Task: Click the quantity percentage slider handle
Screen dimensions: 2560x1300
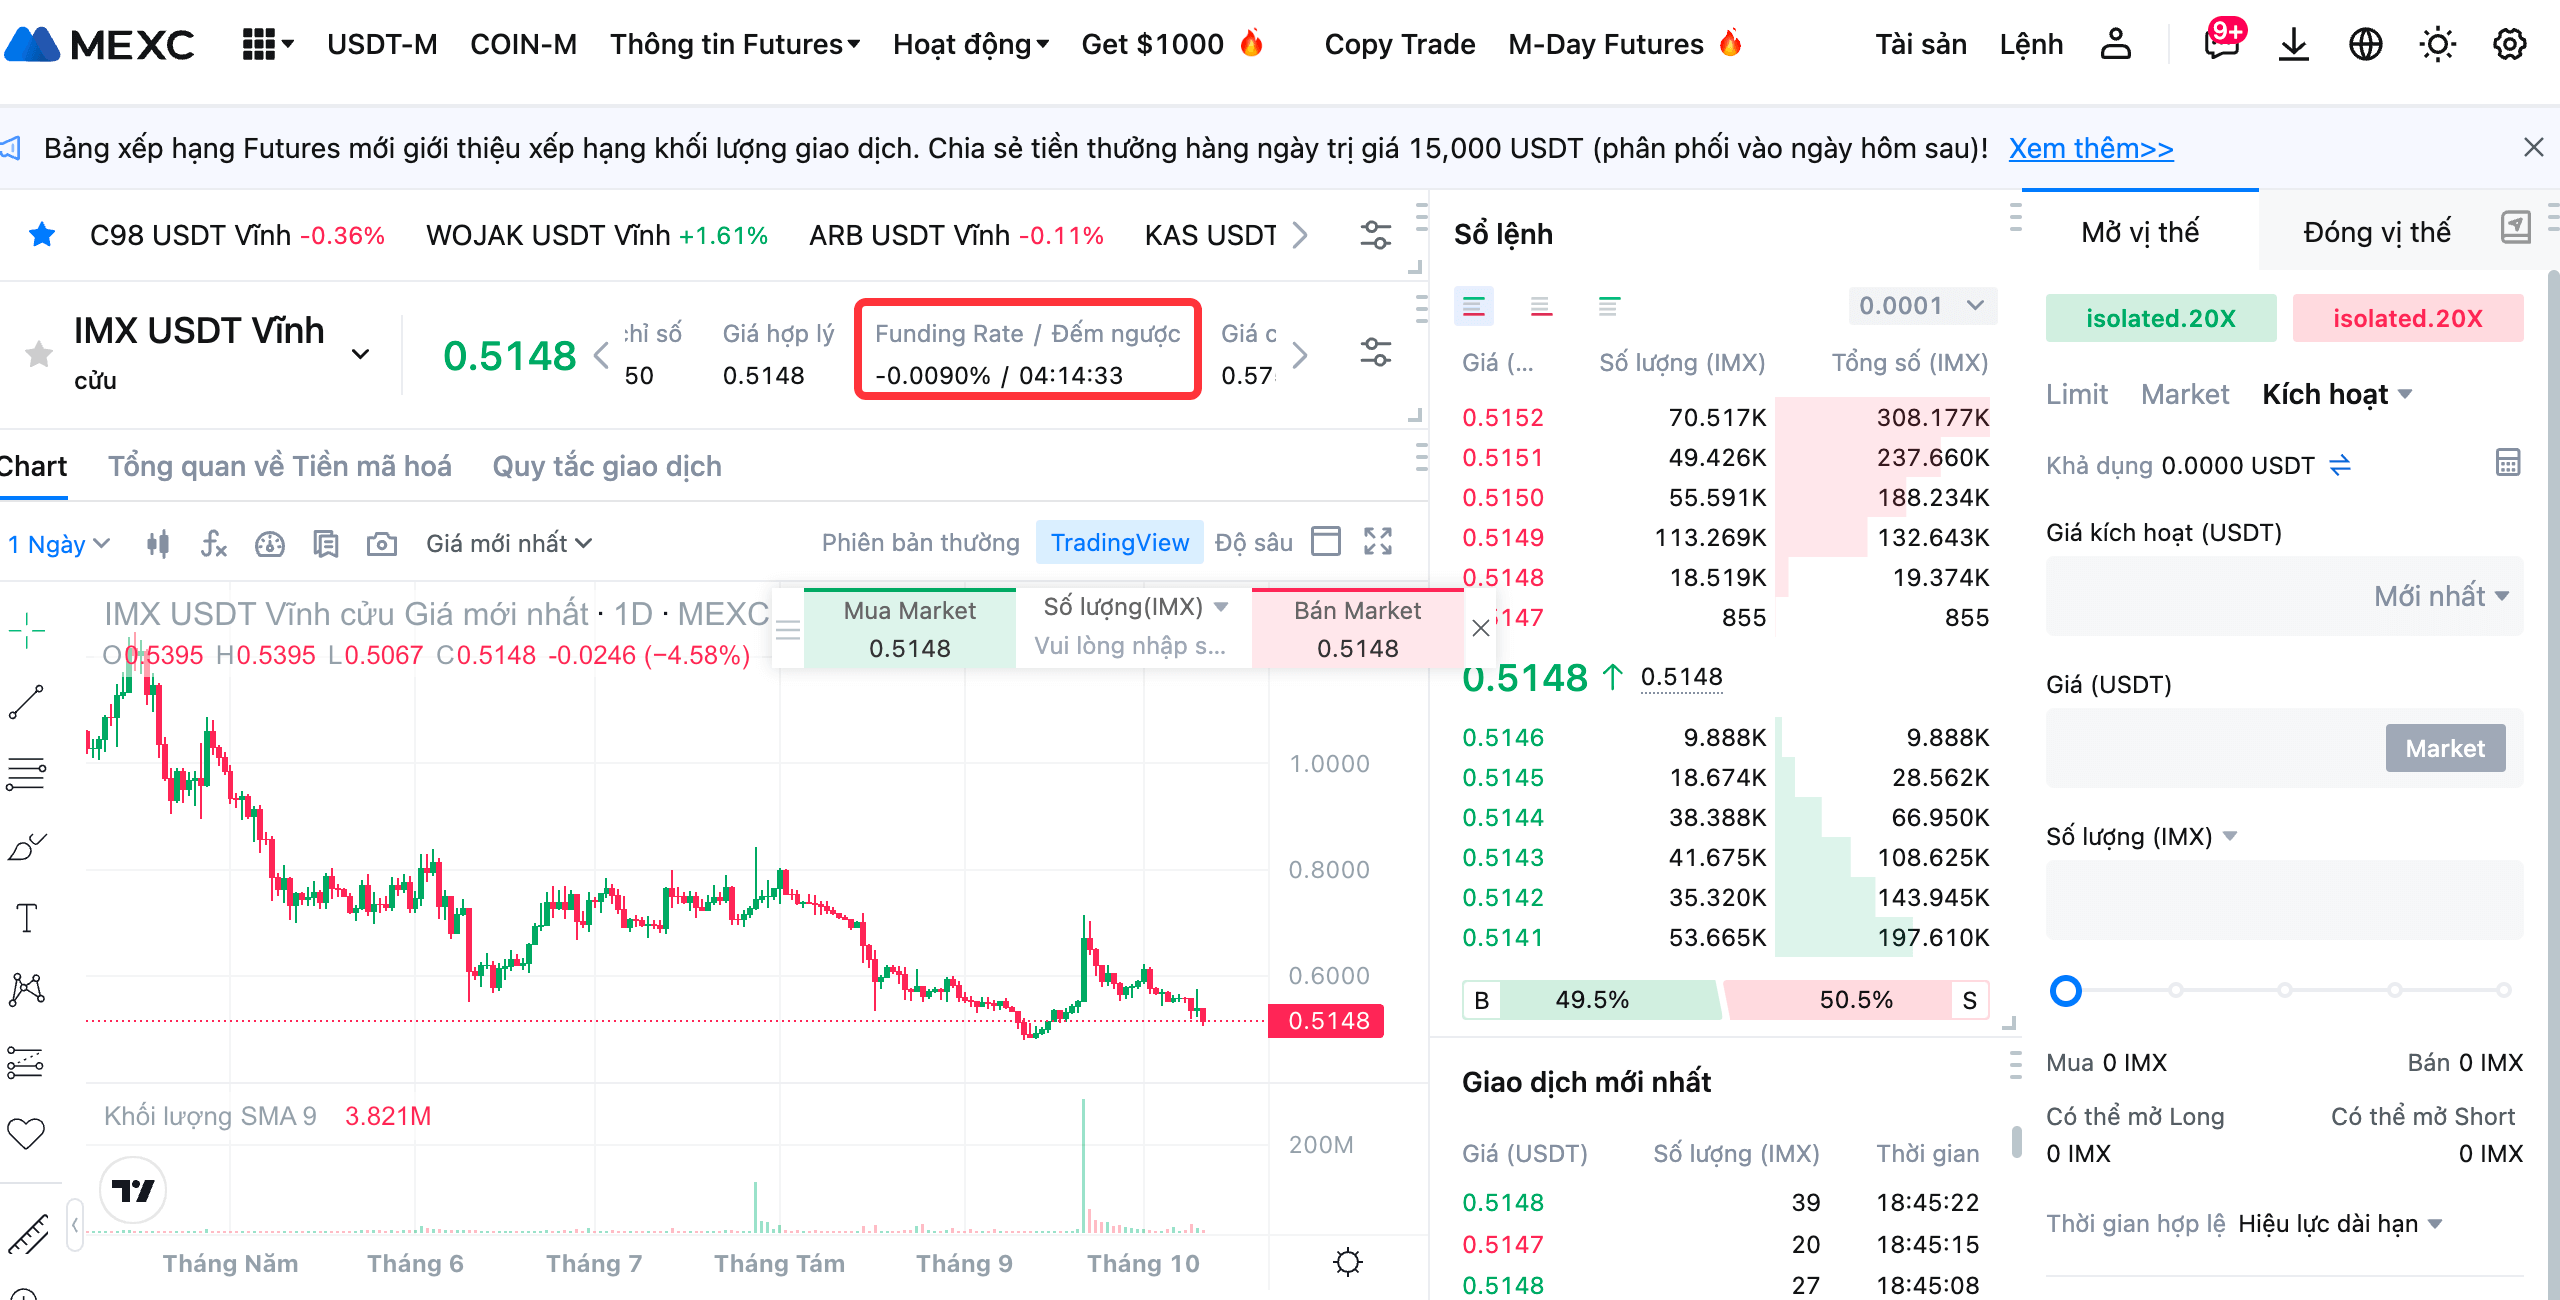Action: pyautogui.click(x=2065, y=990)
